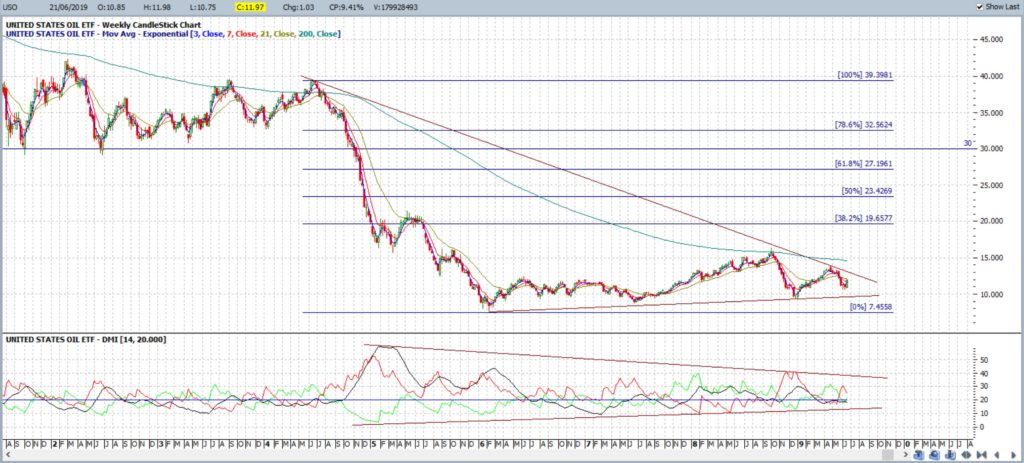Select the Mov Avg Exponential indicator title
The width and height of the screenshot is (1024, 463).
click(x=172, y=33)
